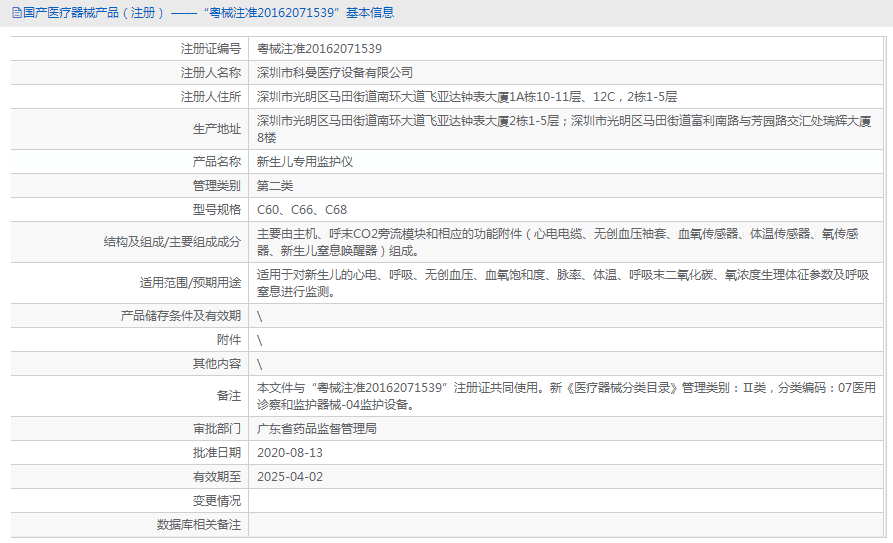Click the header title 国产医疗器械产品（注册）
Screen dimensions: 893x543
pyautogui.click(x=95, y=13)
